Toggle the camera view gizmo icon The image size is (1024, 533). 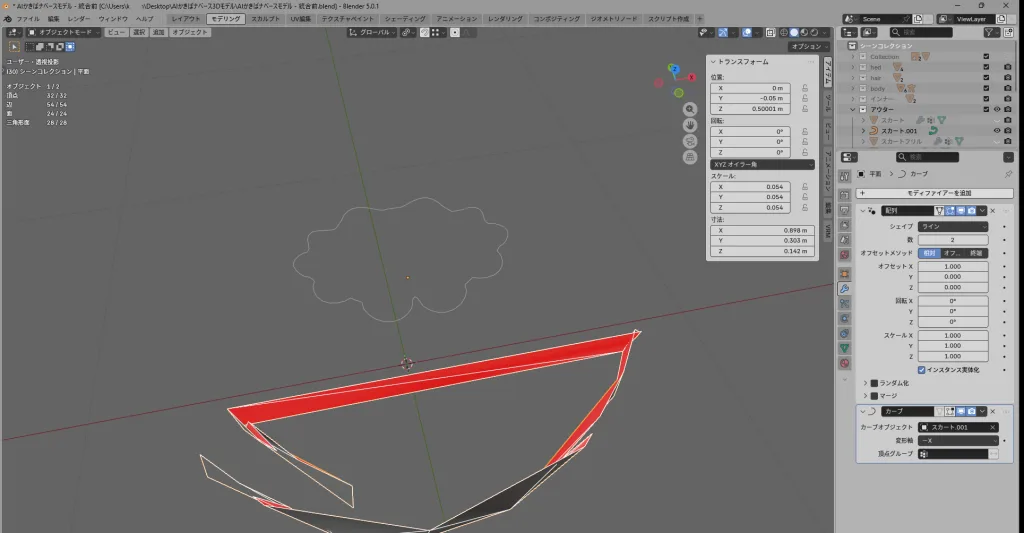(x=690, y=141)
